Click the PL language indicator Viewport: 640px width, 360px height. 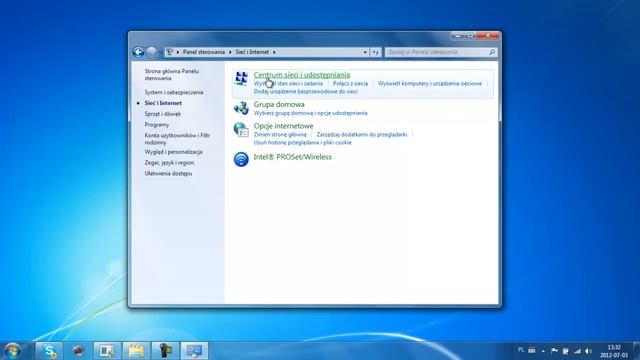click(x=521, y=350)
